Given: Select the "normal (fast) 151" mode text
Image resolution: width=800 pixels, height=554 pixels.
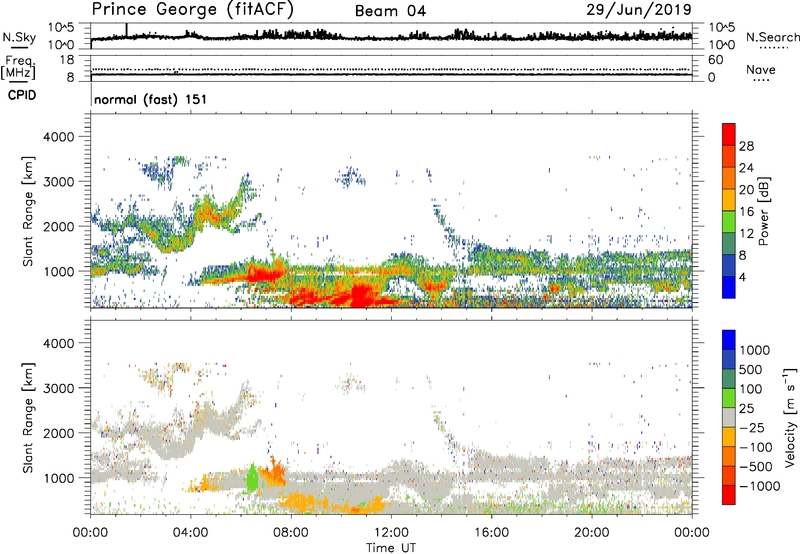Looking at the screenshot, I should (151, 99).
